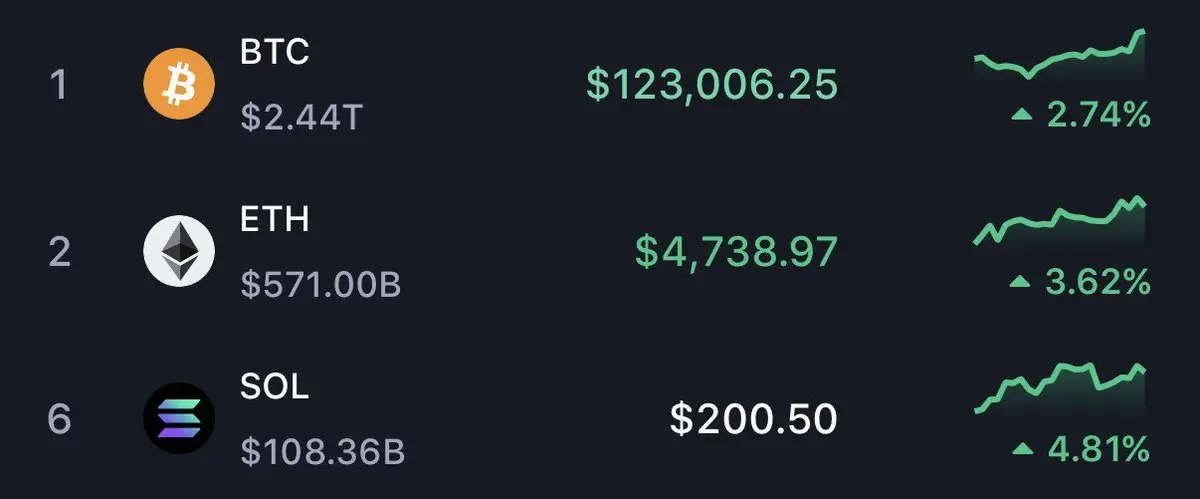This screenshot has width=1200, height=499.
Task: Click the $108.36B market cap value
Action: click(x=323, y=453)
